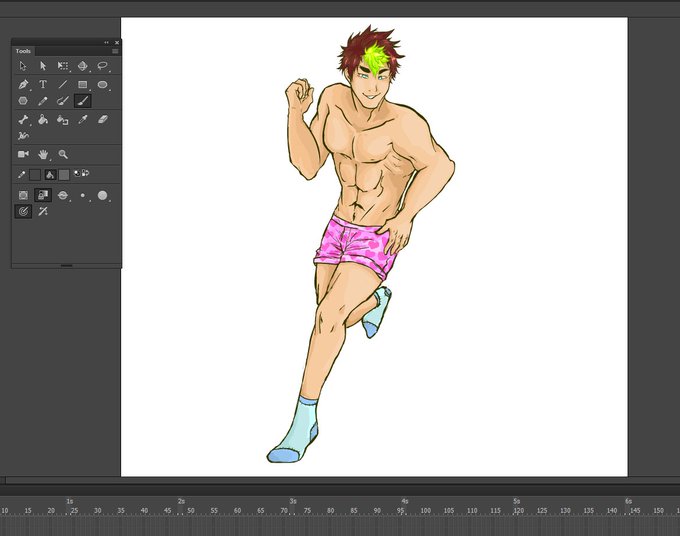The width and height of the screenshot is (680, 536).
Task: Select the Eraser tool
Action: [102, 119]
